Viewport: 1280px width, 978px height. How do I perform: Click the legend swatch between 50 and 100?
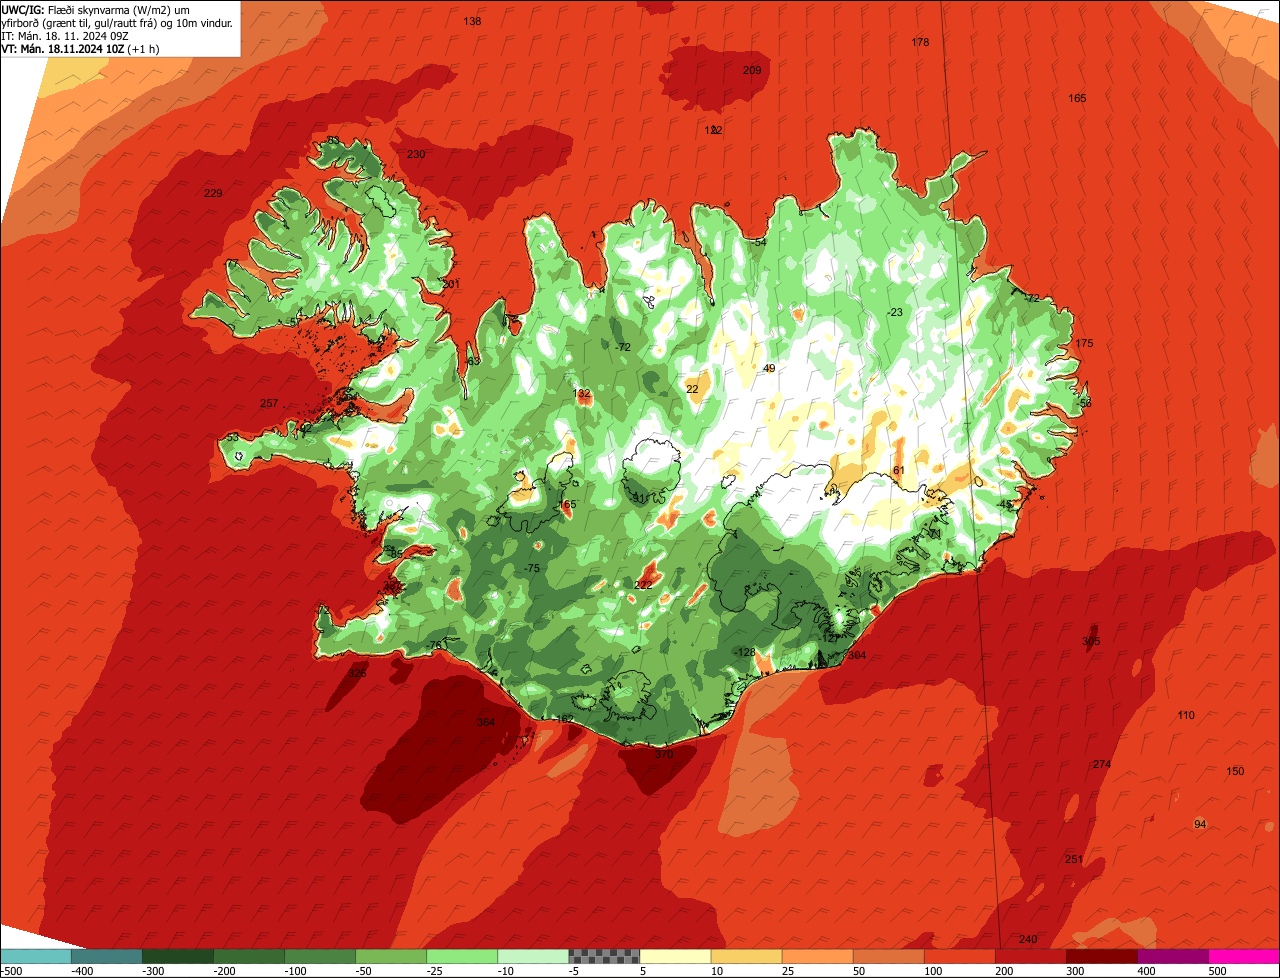click(x=887, y=956)
